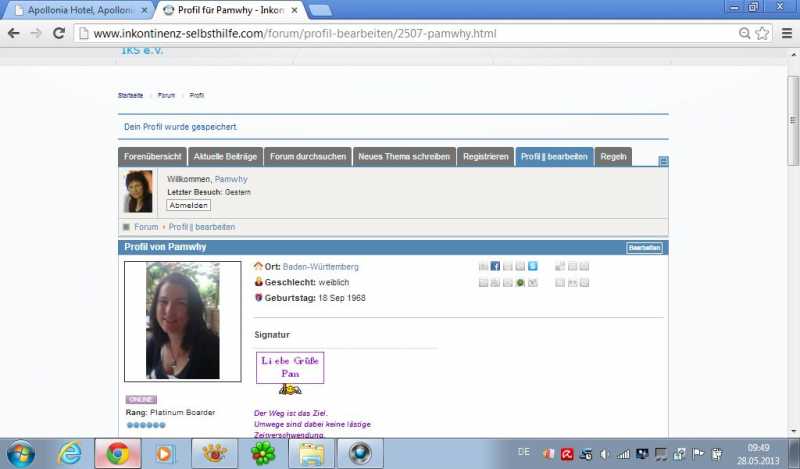Collapse the forum menu toggle box
Viewport: 800px width, 469px height.
click(x=664, y=160)
